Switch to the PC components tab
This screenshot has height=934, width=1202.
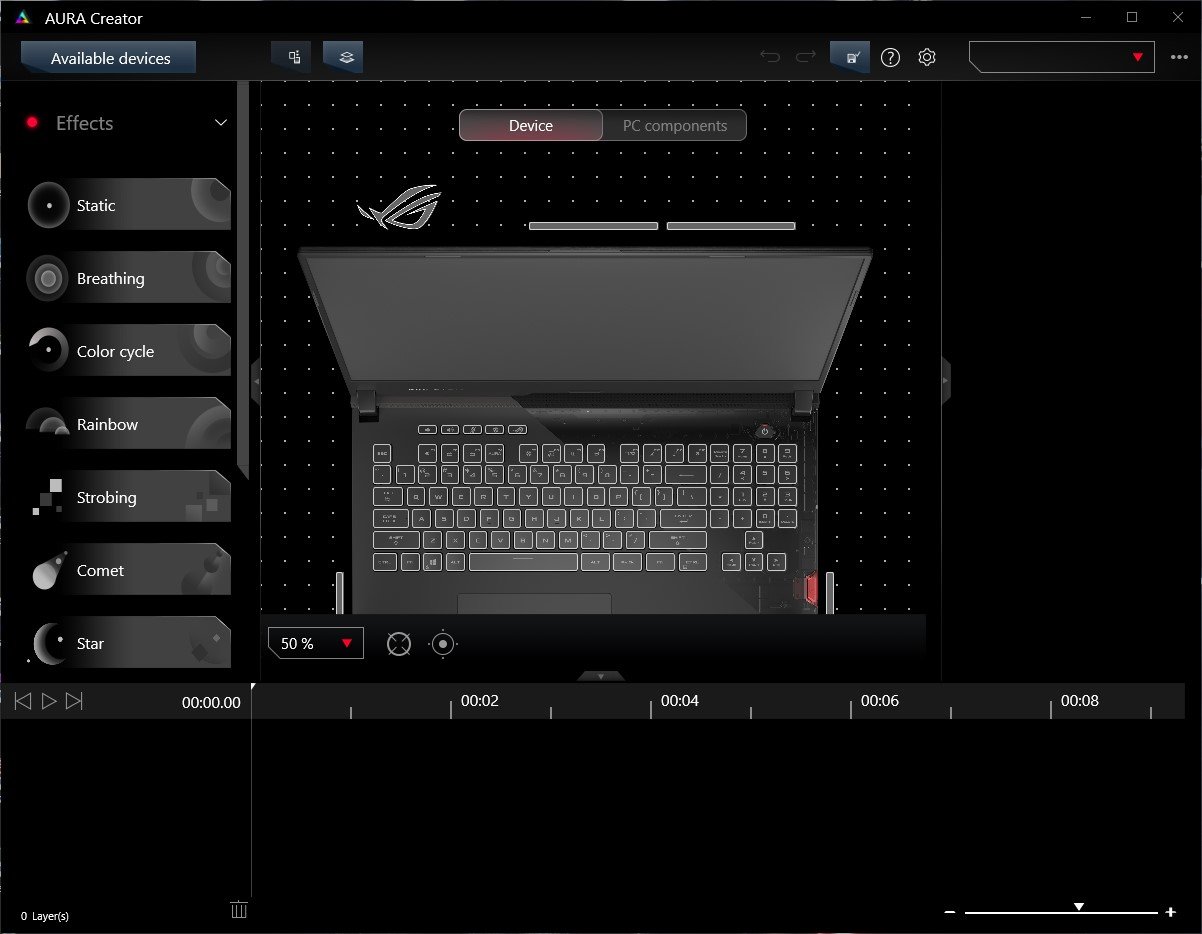tap(675, 125)
